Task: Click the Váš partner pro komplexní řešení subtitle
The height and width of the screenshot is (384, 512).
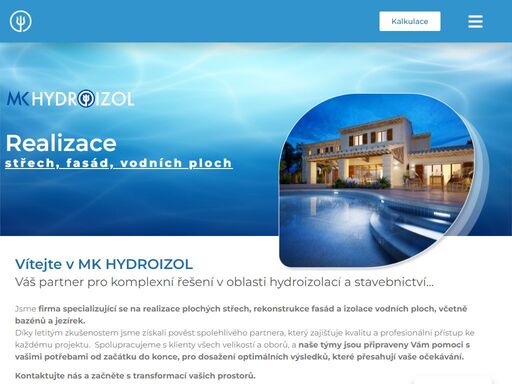Action: tap(224, 282)
